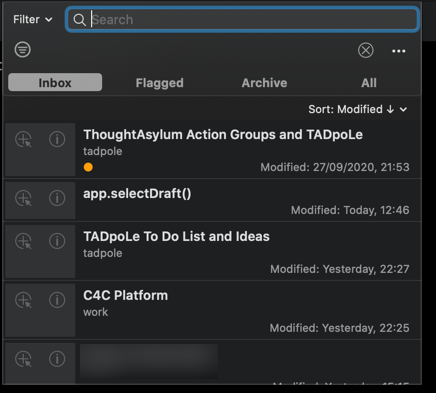
Task: Toggle the tag filter list icon
Action: (23, 50)
